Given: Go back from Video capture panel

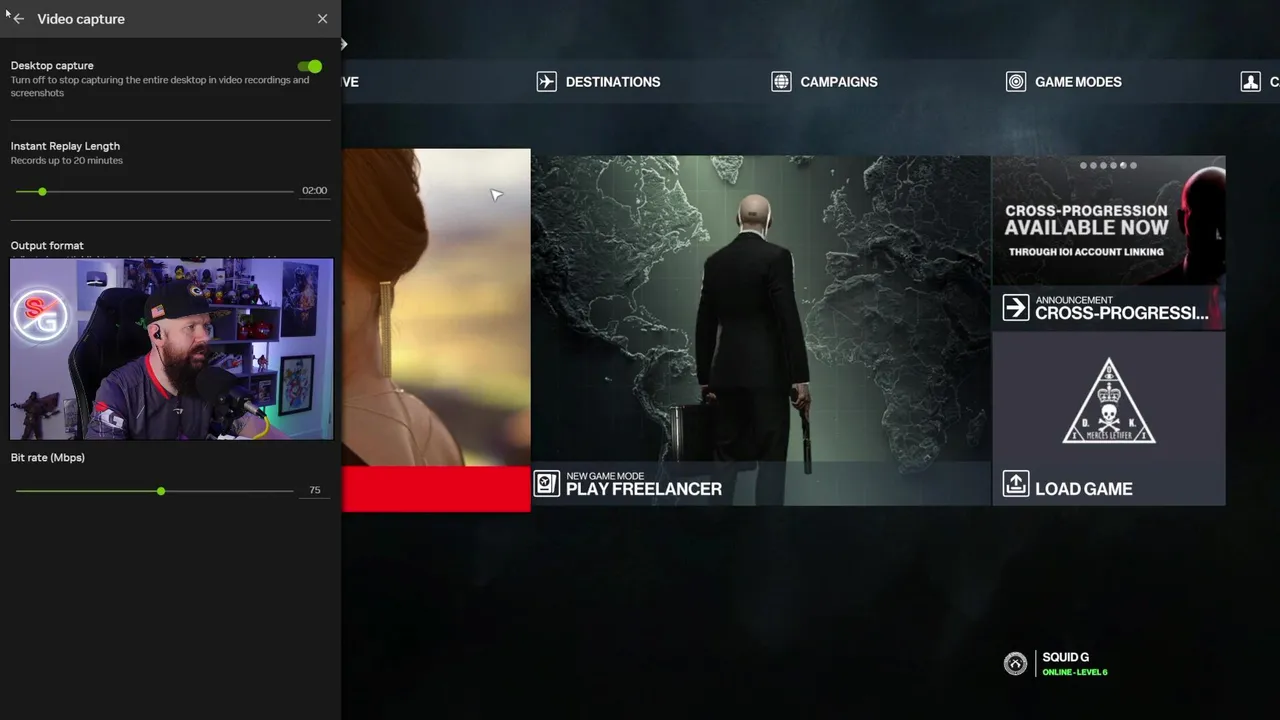Looking at the screenshot, I should tap(18, 19).
